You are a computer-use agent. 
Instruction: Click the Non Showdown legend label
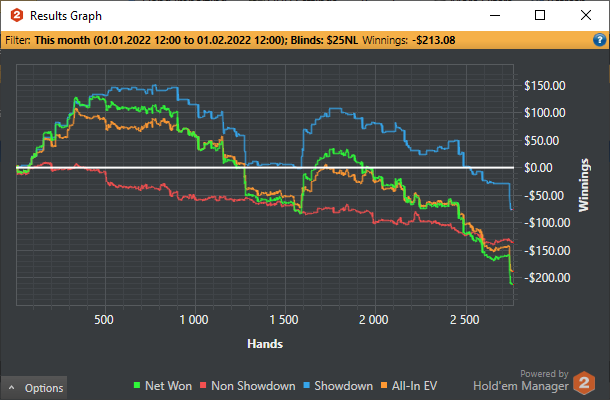pyautogui.click(x=253, y=386)
